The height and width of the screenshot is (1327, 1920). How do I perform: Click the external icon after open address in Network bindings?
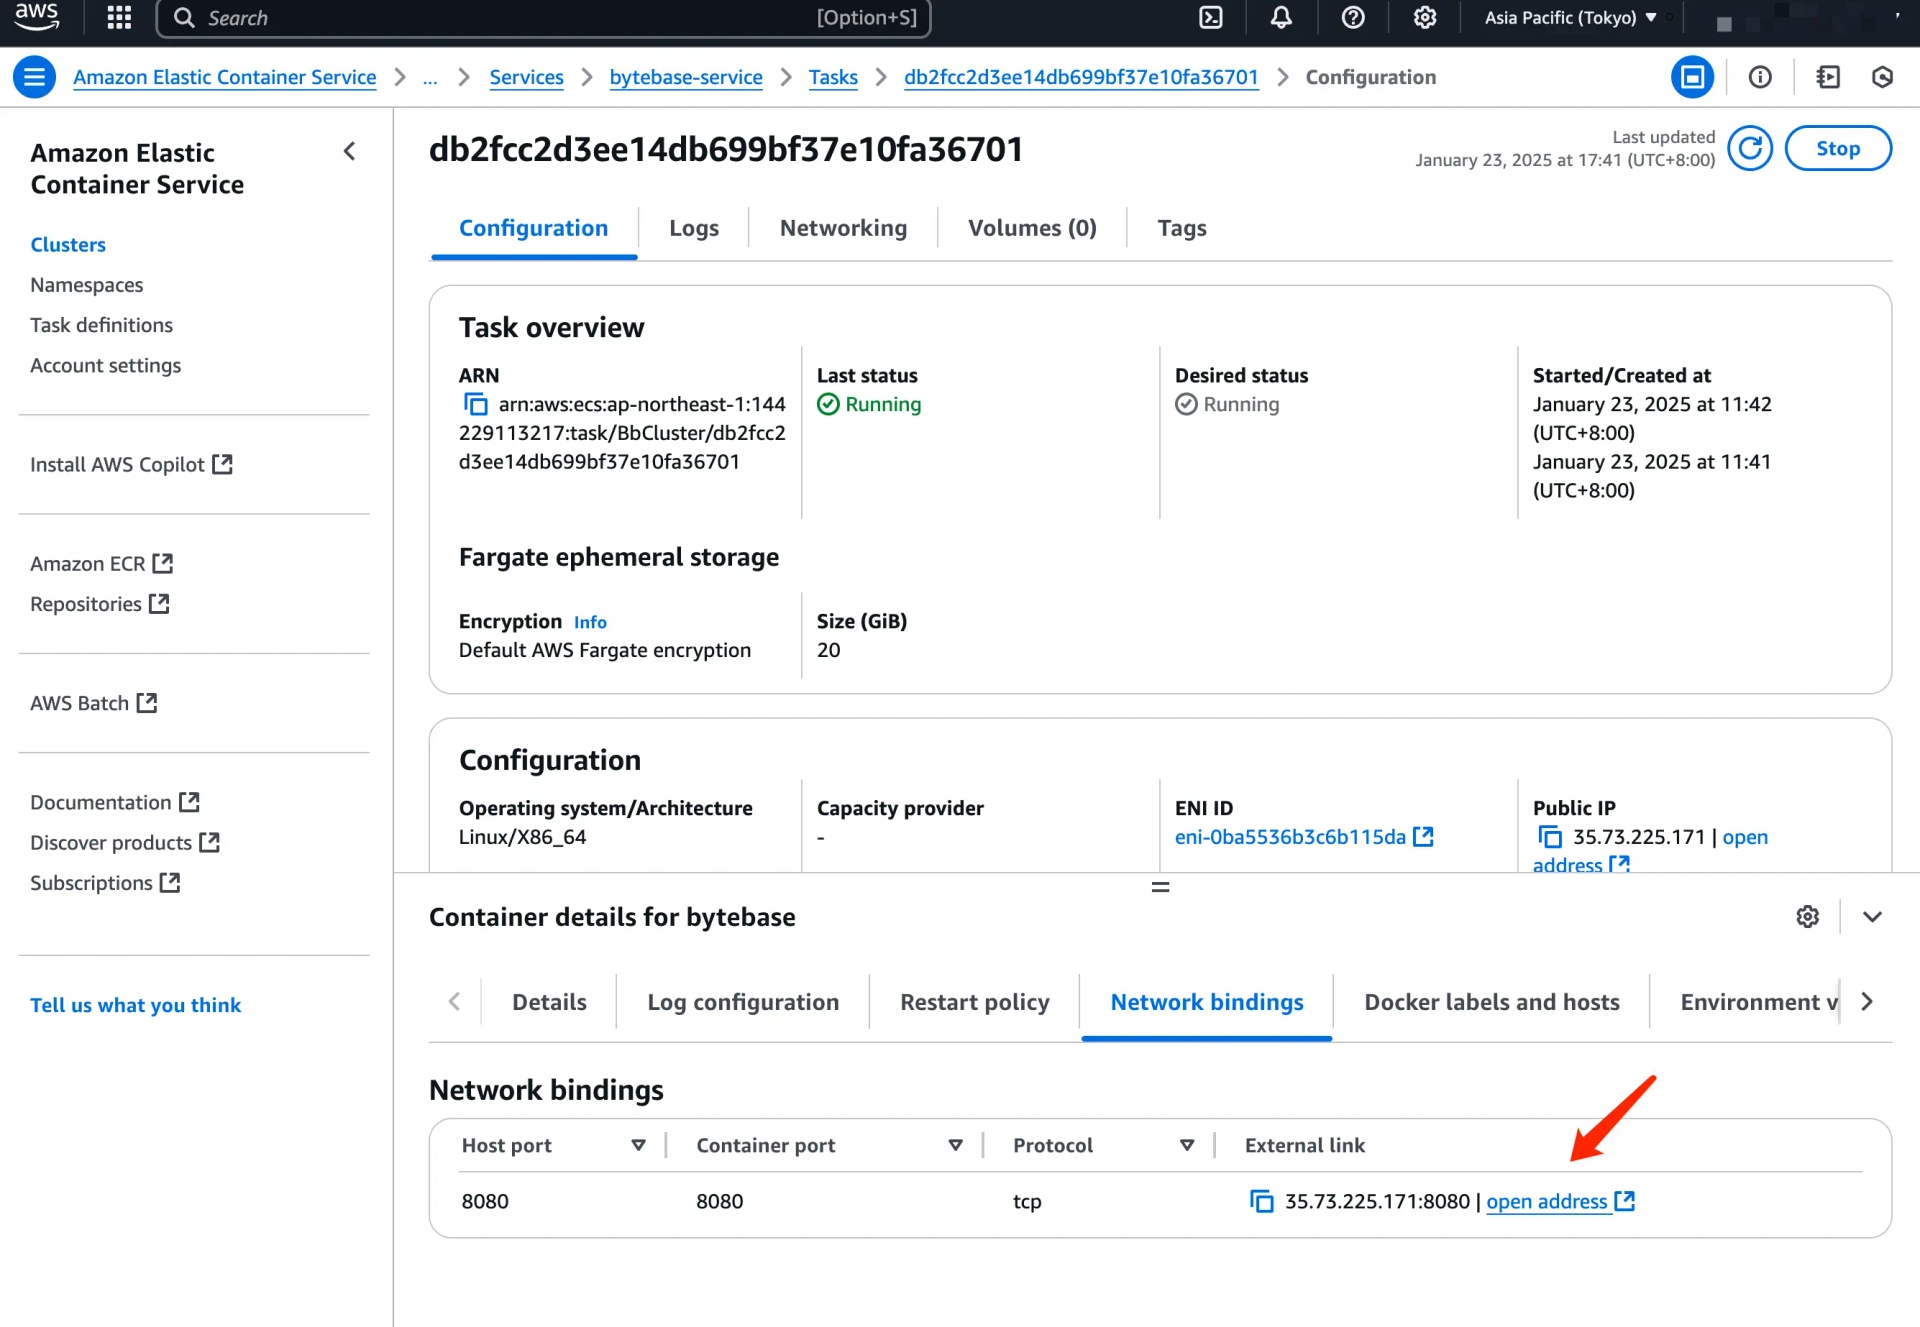1625,1201
